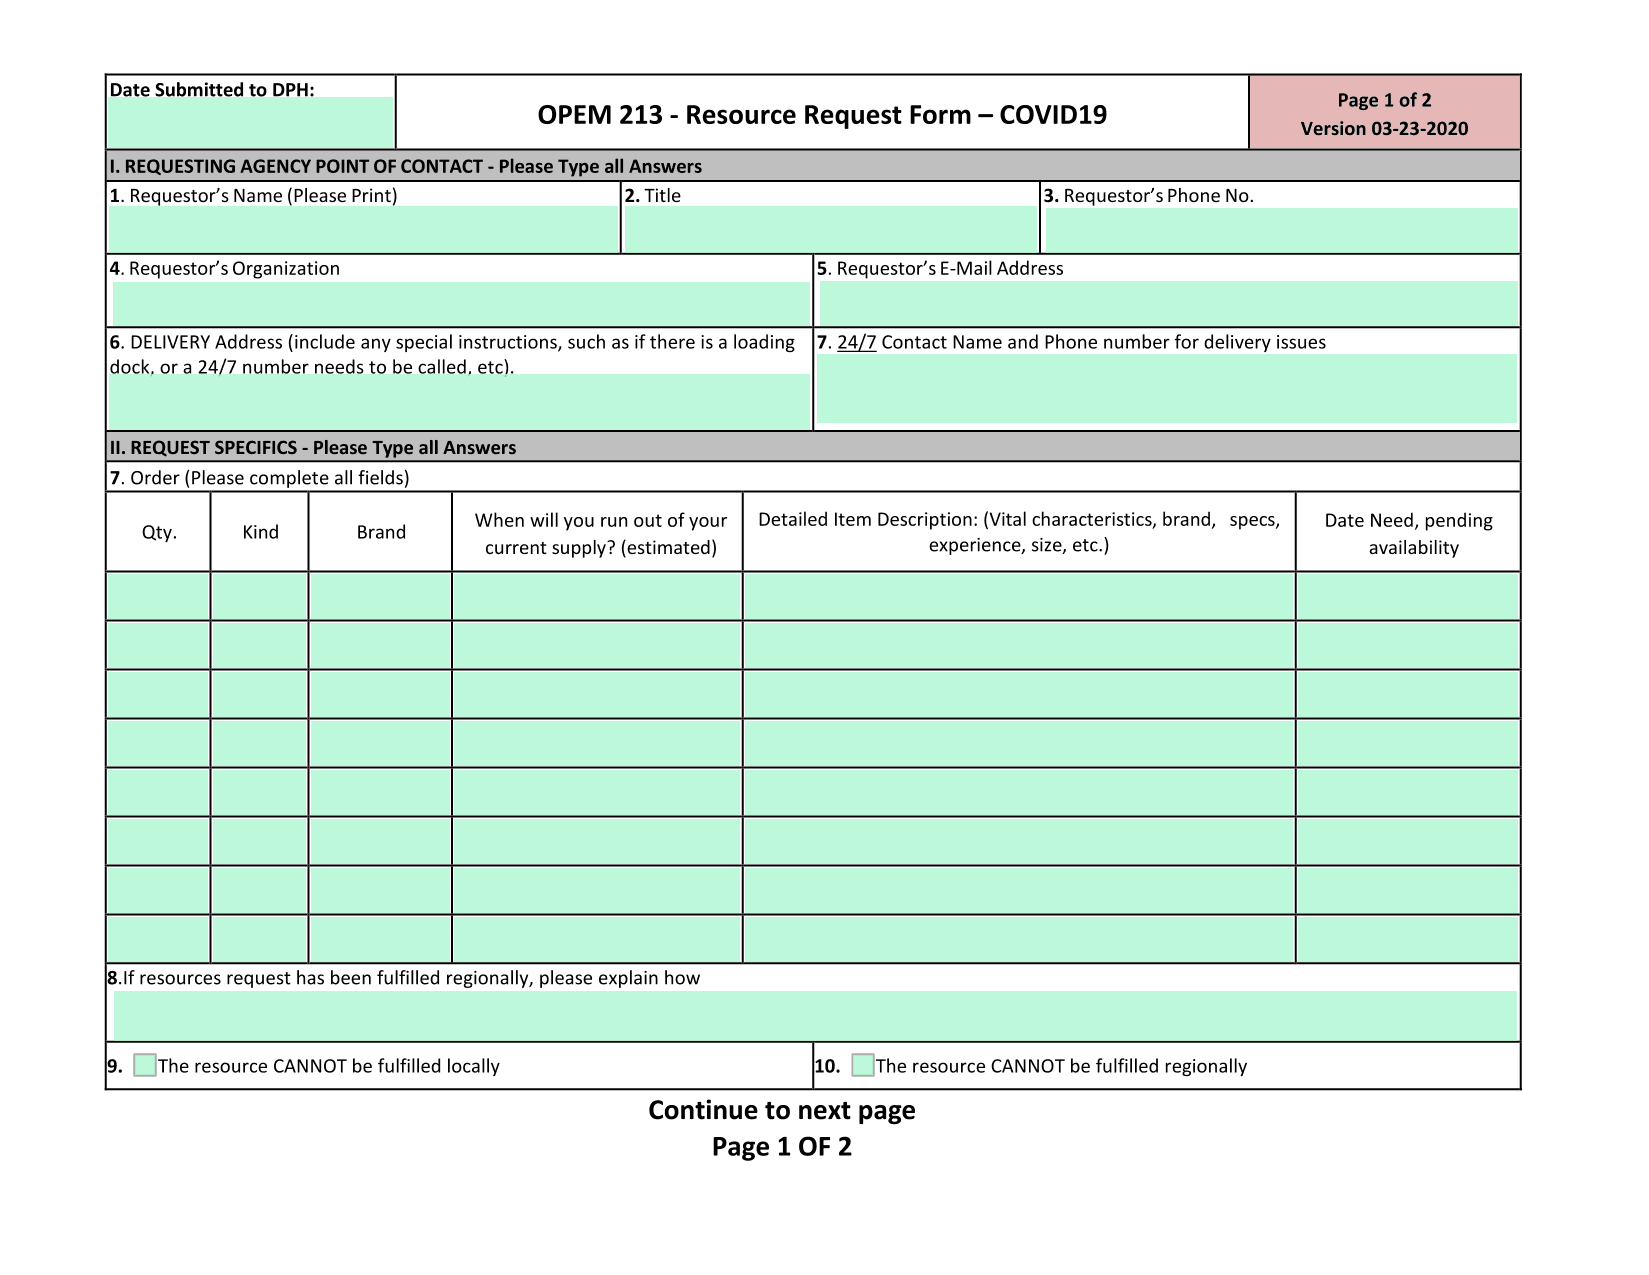Click '7. Order (Please complete all fields)' label
This screenshot has height=1275, width=1649.
pyautogui.click(x=260, y=478)
